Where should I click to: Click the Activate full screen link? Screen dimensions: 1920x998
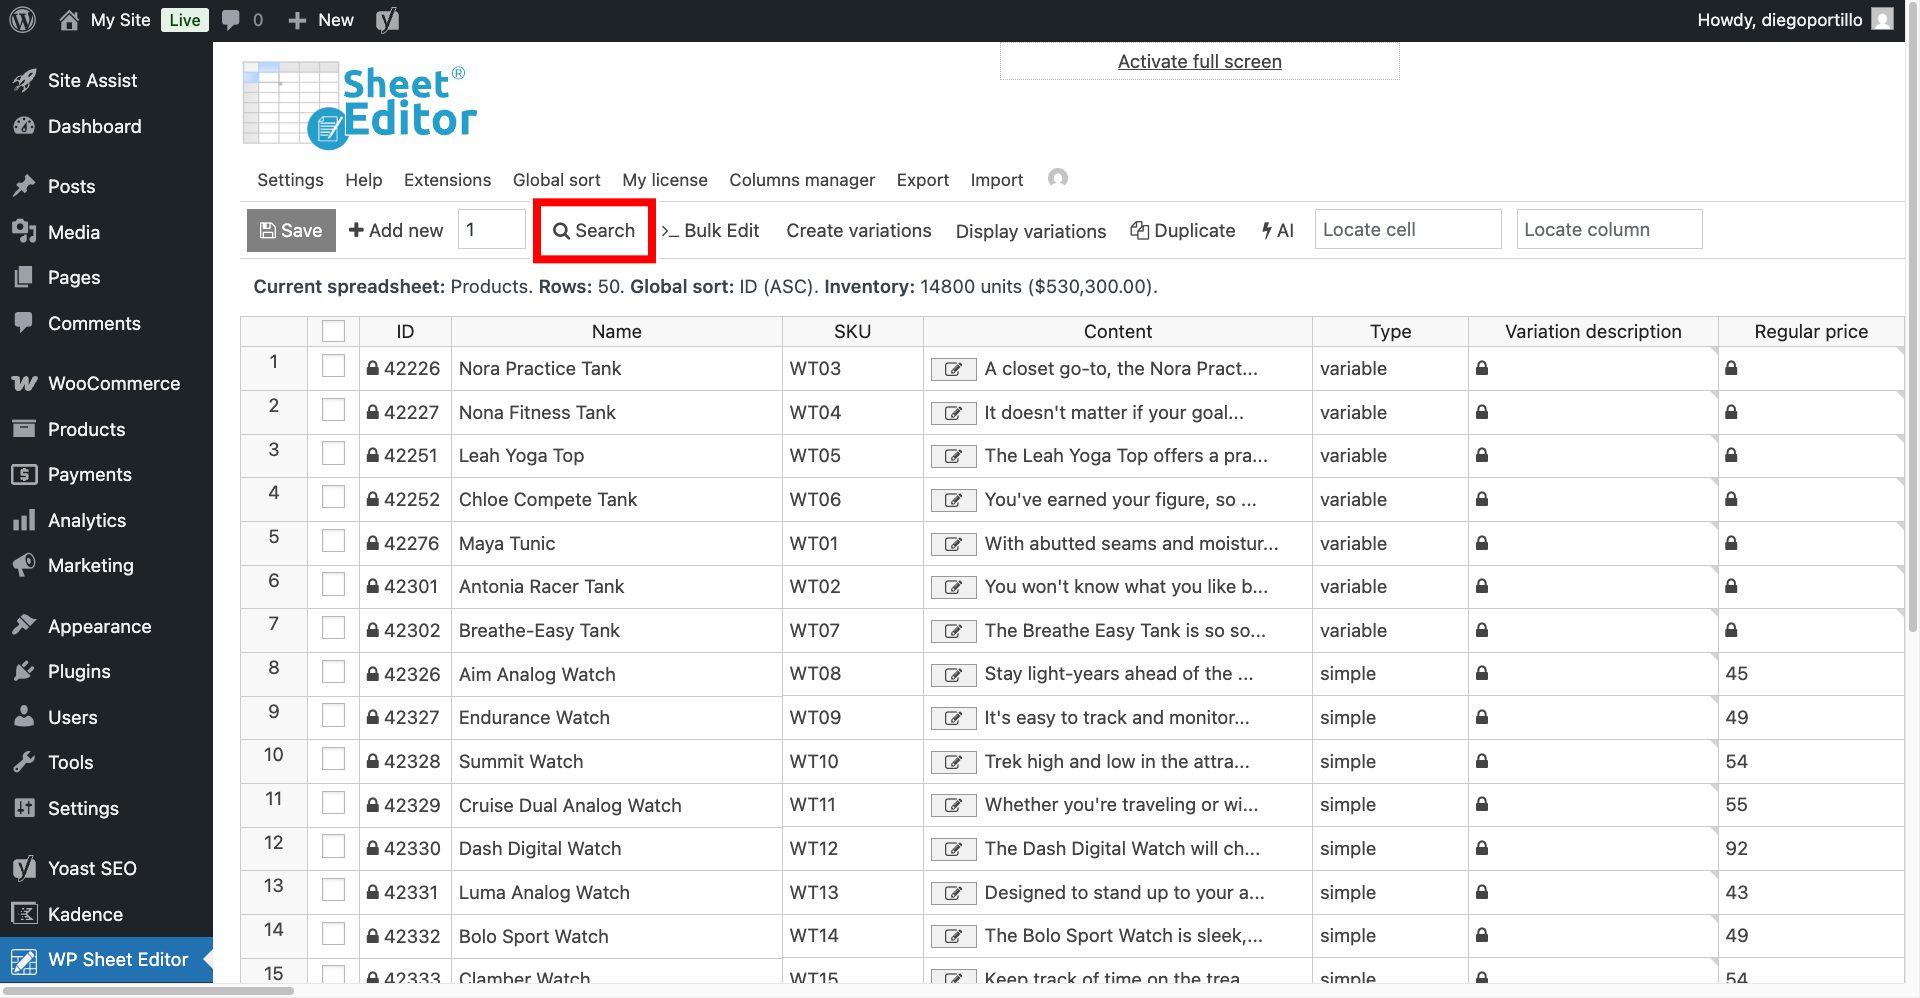[x=1199, y=62]
